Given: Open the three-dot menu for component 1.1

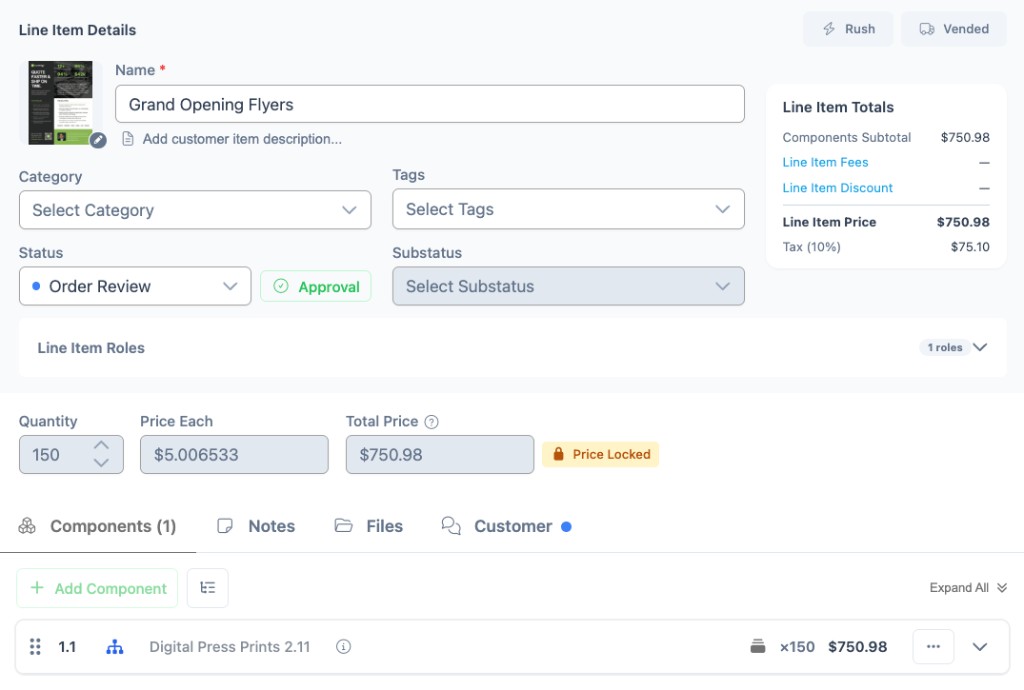Looking at the screenshot, I should 933,646.
